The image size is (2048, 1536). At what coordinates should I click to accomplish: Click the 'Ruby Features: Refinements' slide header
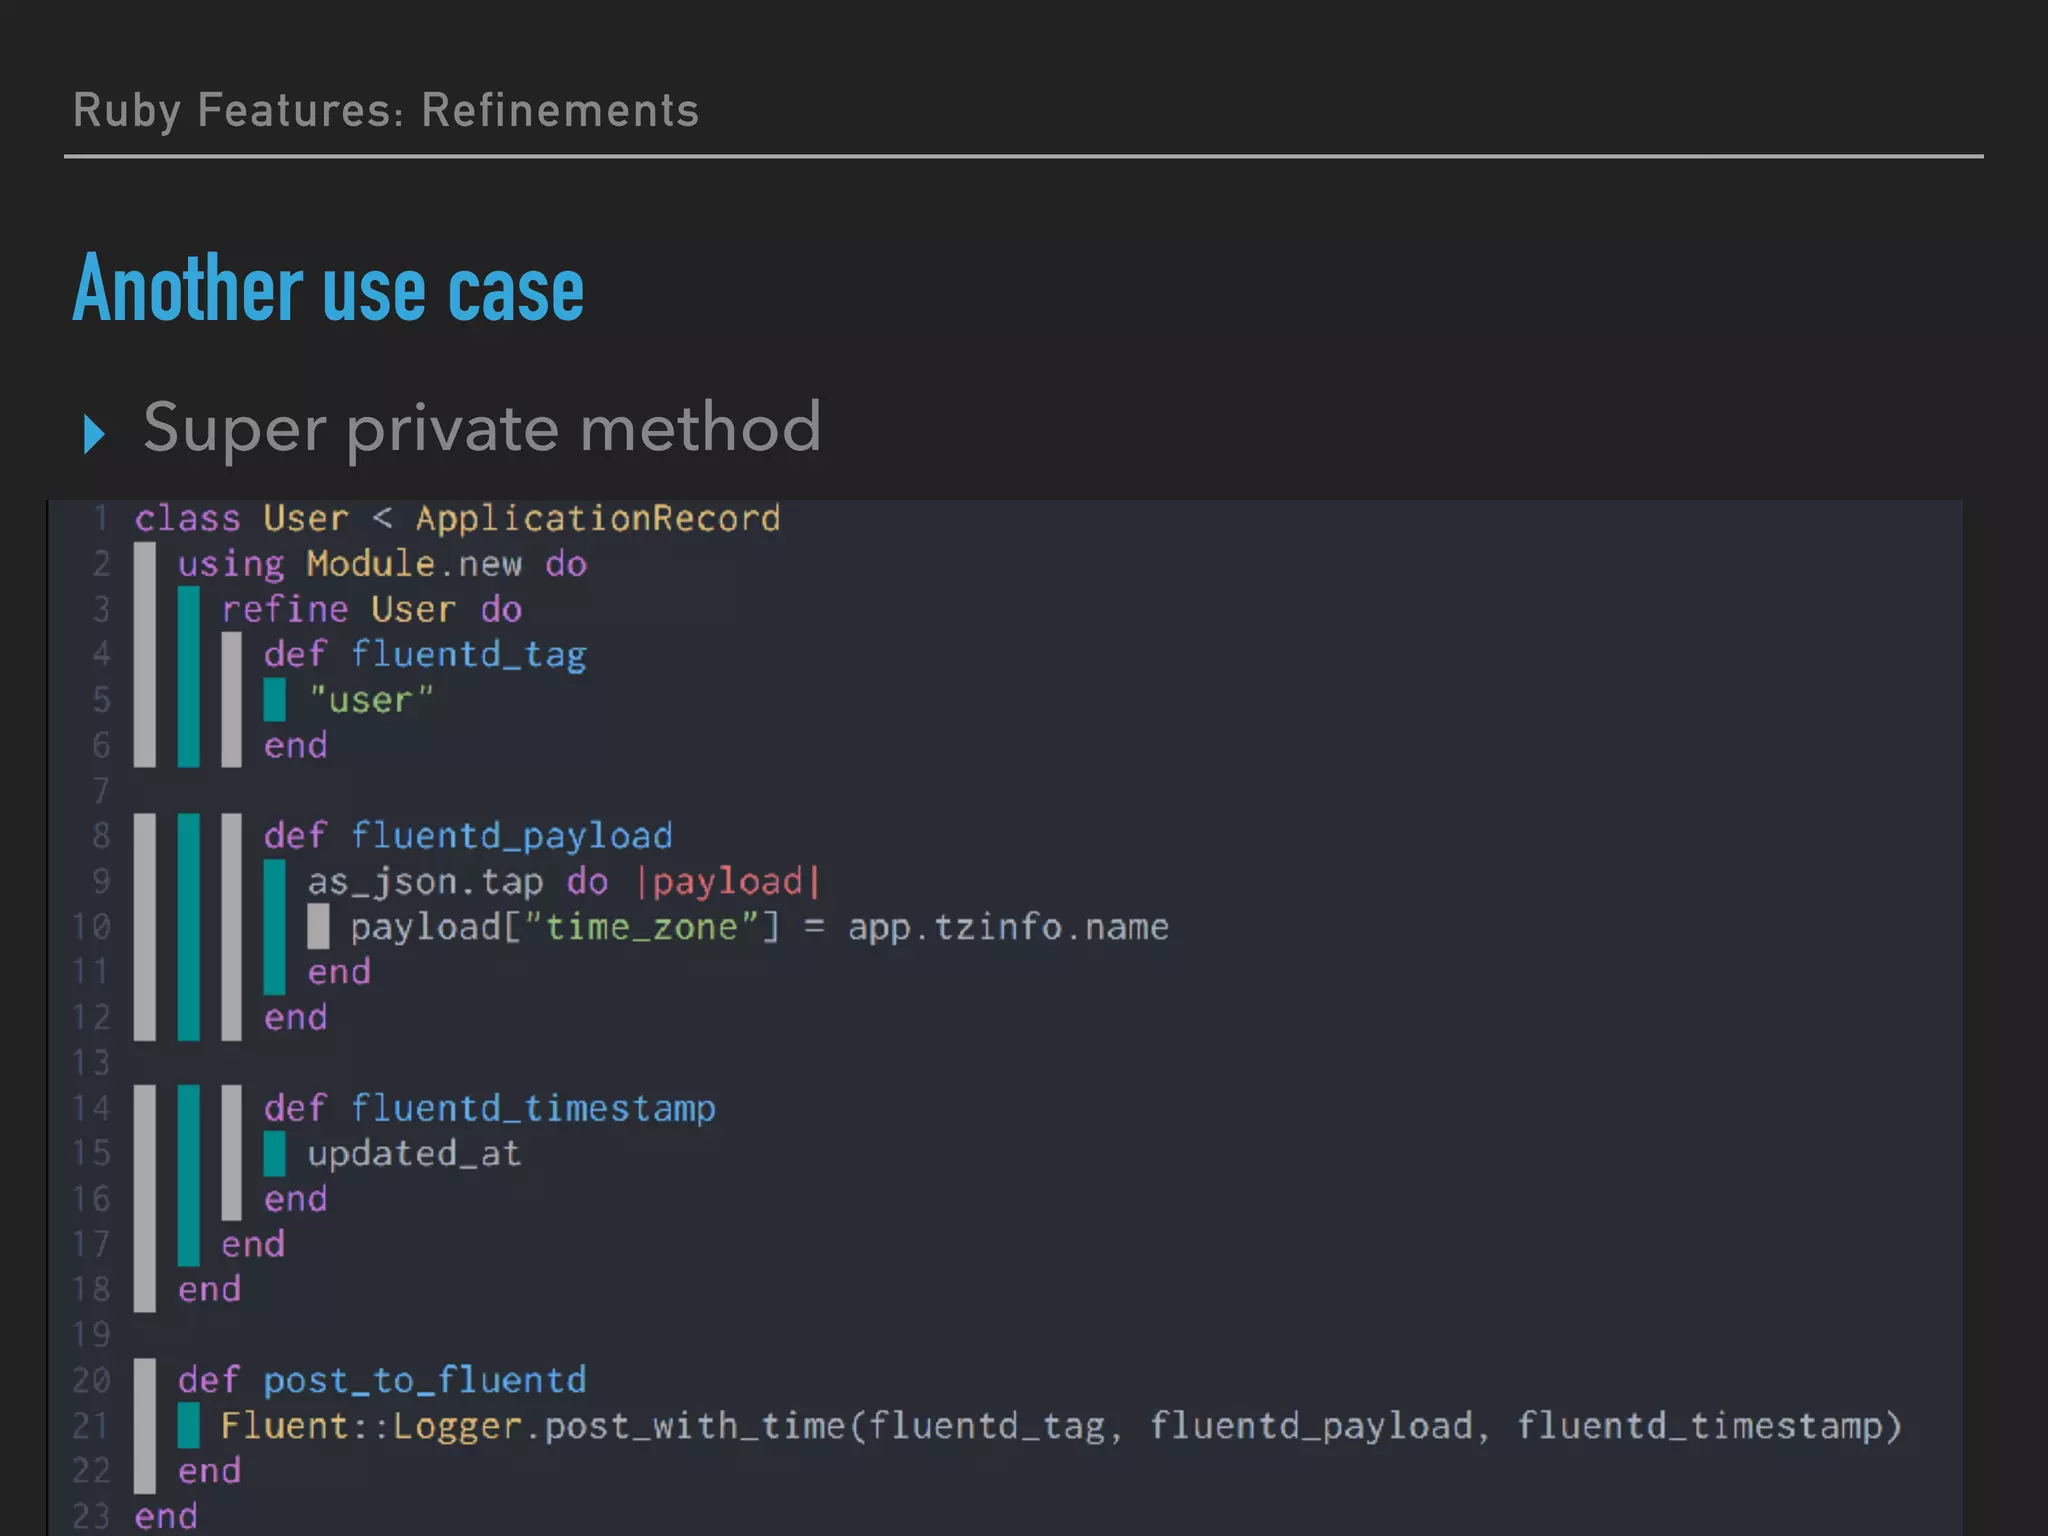click(386, 110)
